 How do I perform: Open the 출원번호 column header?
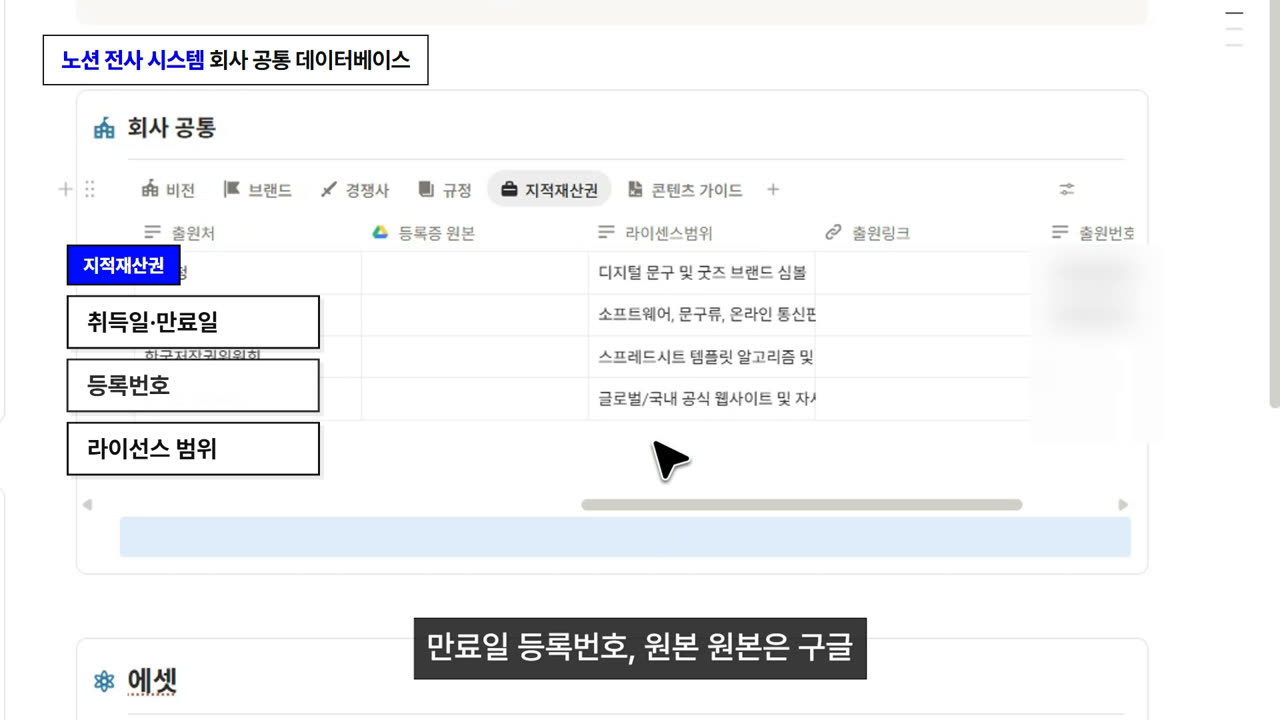(1094, 233)
